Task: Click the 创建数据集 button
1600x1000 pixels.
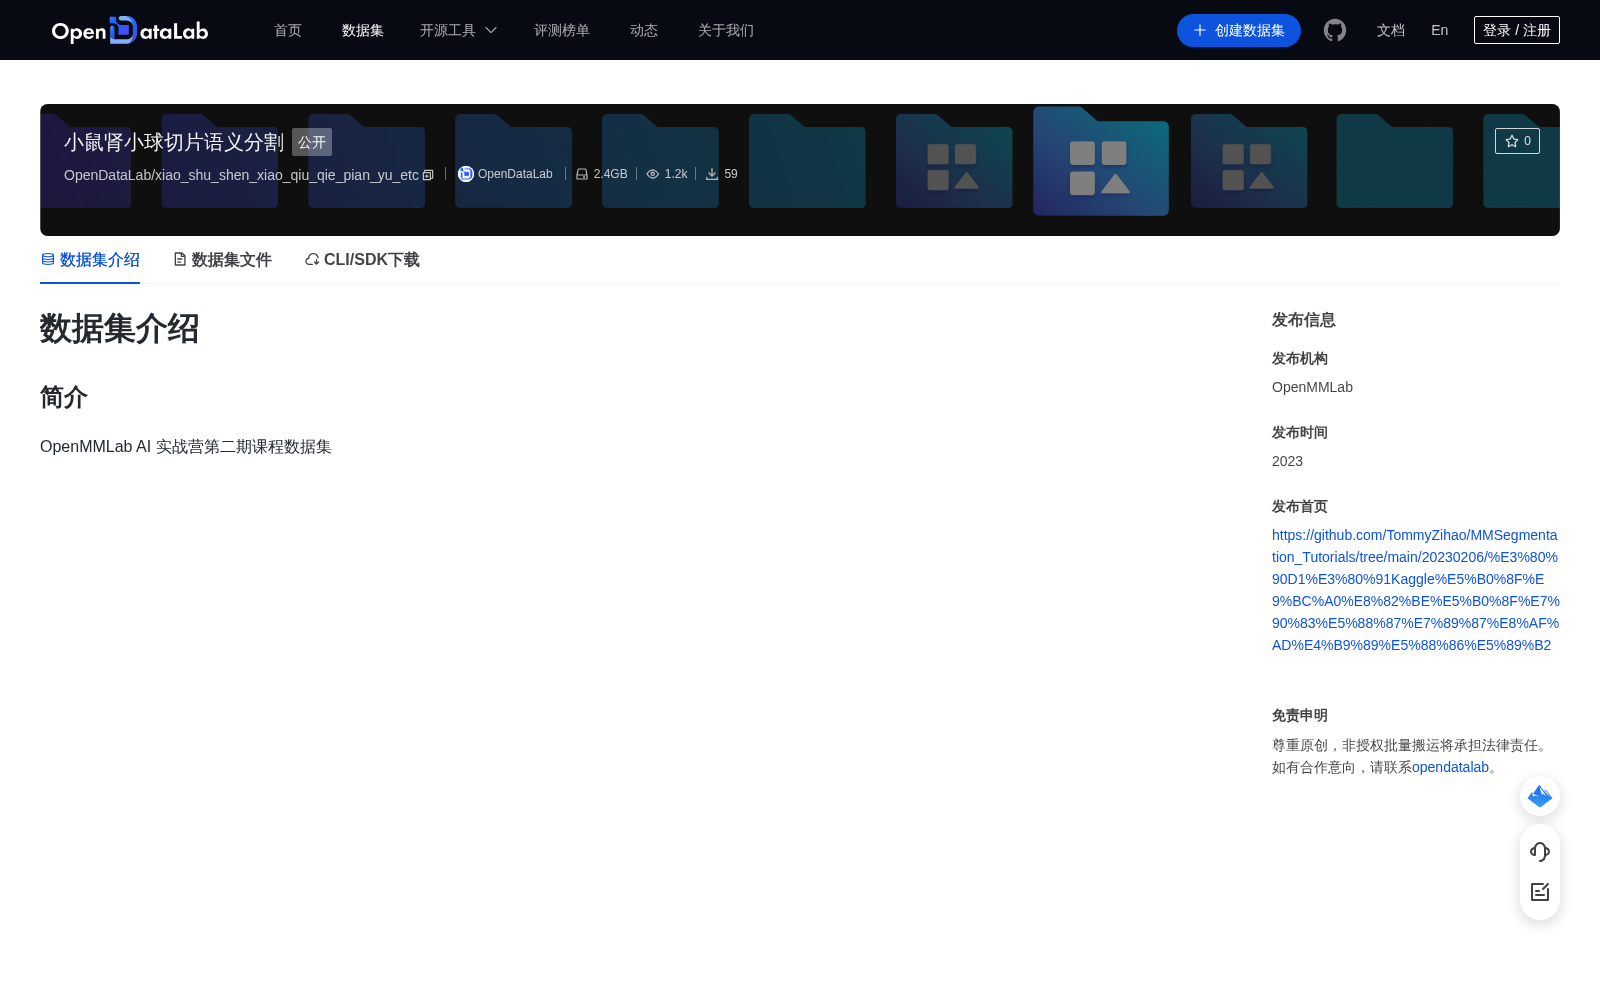Action: click(x=1239, y=30)
